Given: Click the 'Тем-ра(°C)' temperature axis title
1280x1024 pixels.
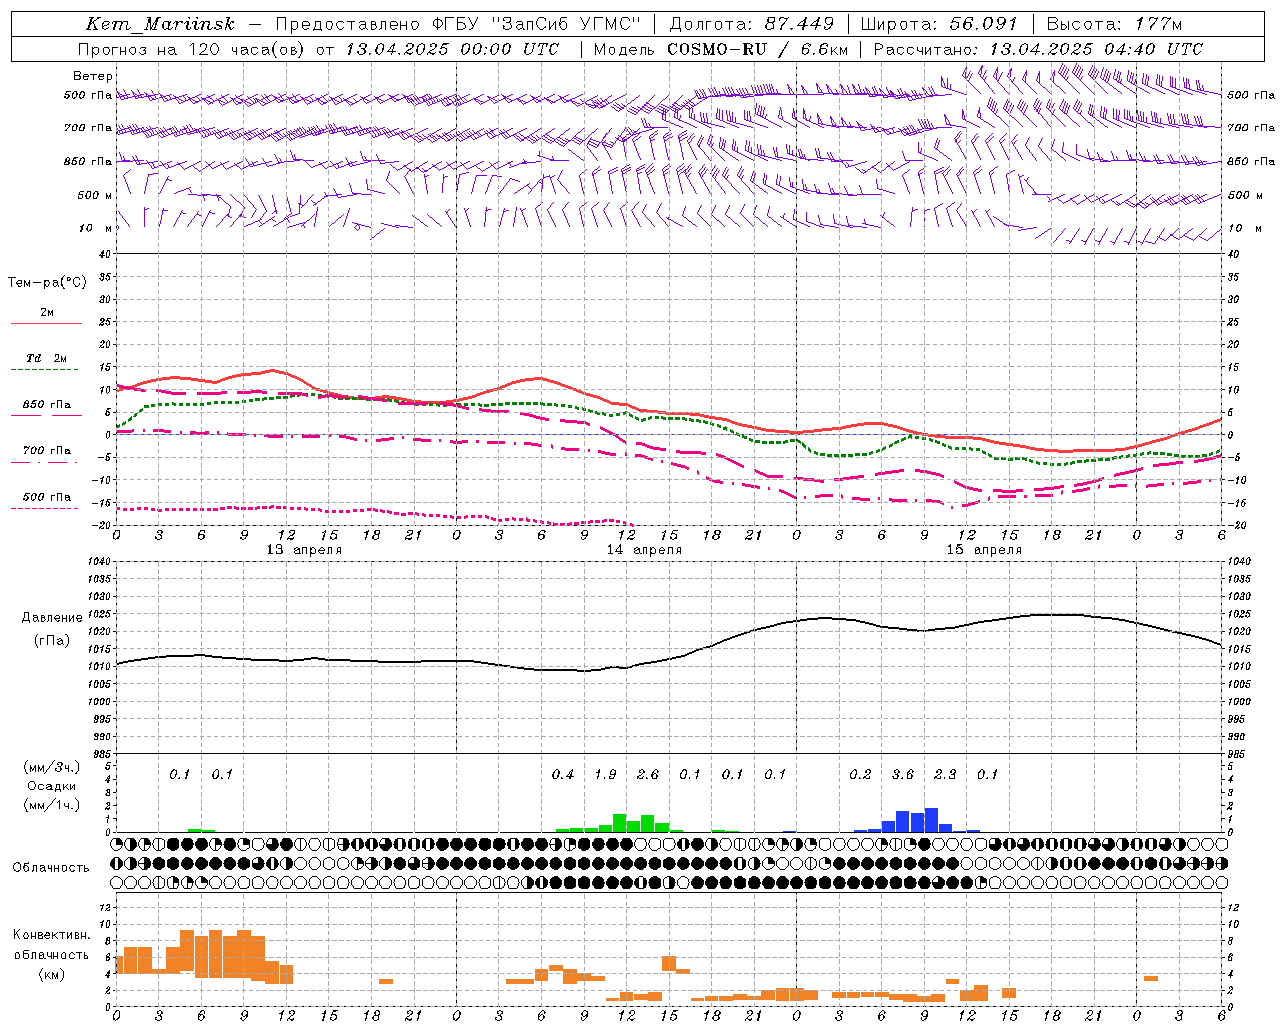Looking at the screenshot, I should click(x=47, y=283).
